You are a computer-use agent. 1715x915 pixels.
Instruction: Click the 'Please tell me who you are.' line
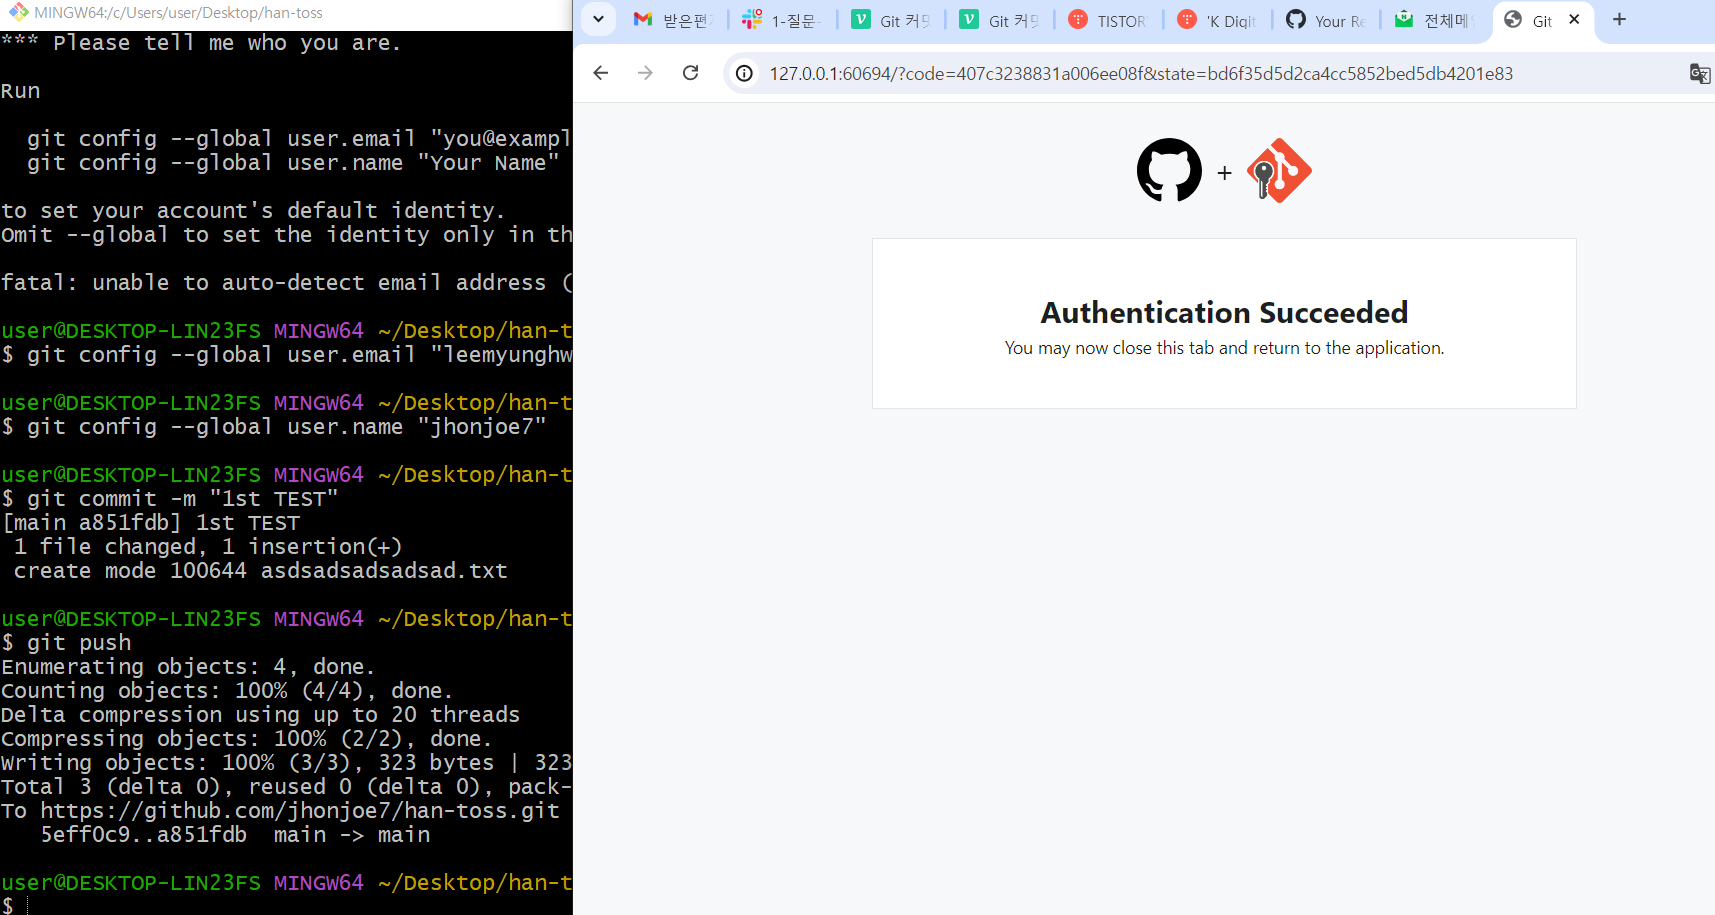[x=201, y=43]
